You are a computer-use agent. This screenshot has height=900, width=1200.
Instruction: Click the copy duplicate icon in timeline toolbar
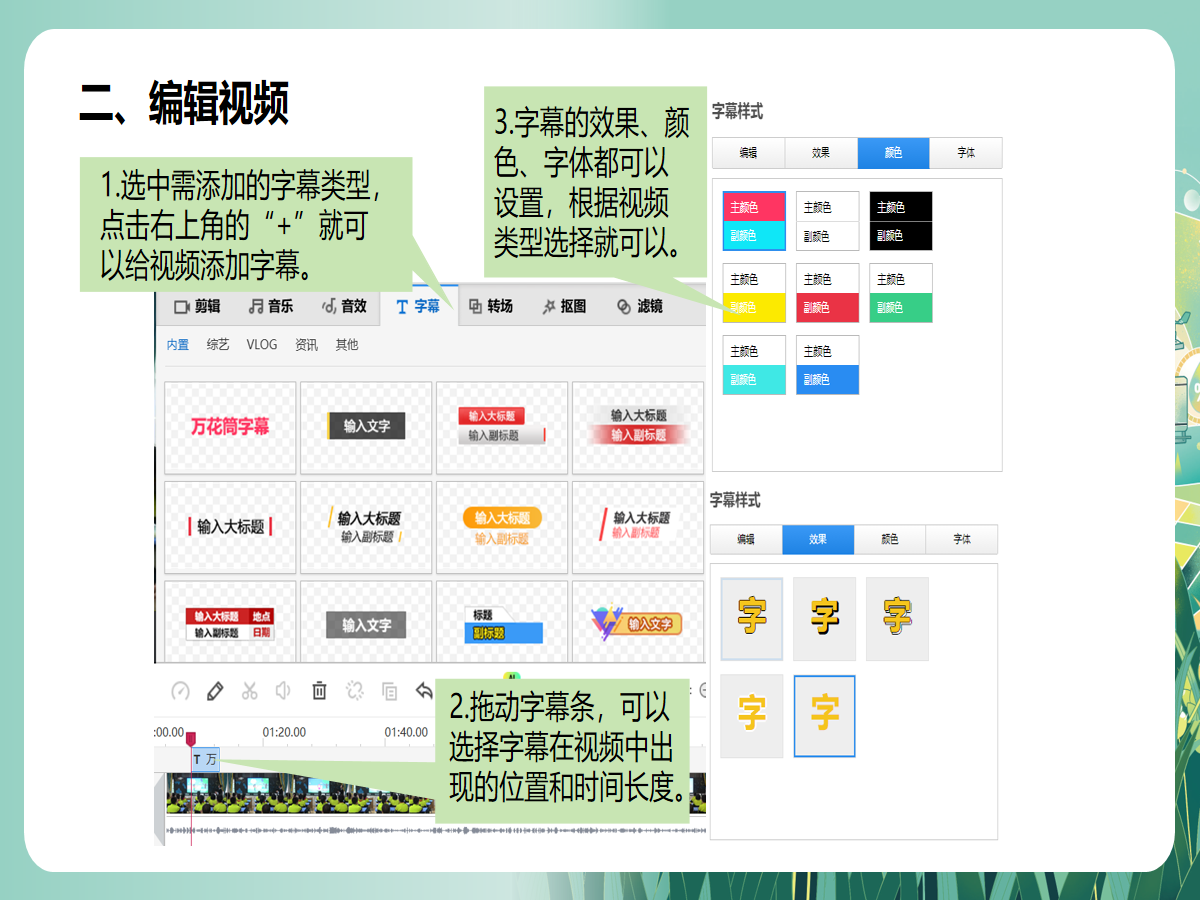pyautogui.click(x=389, y=691)
